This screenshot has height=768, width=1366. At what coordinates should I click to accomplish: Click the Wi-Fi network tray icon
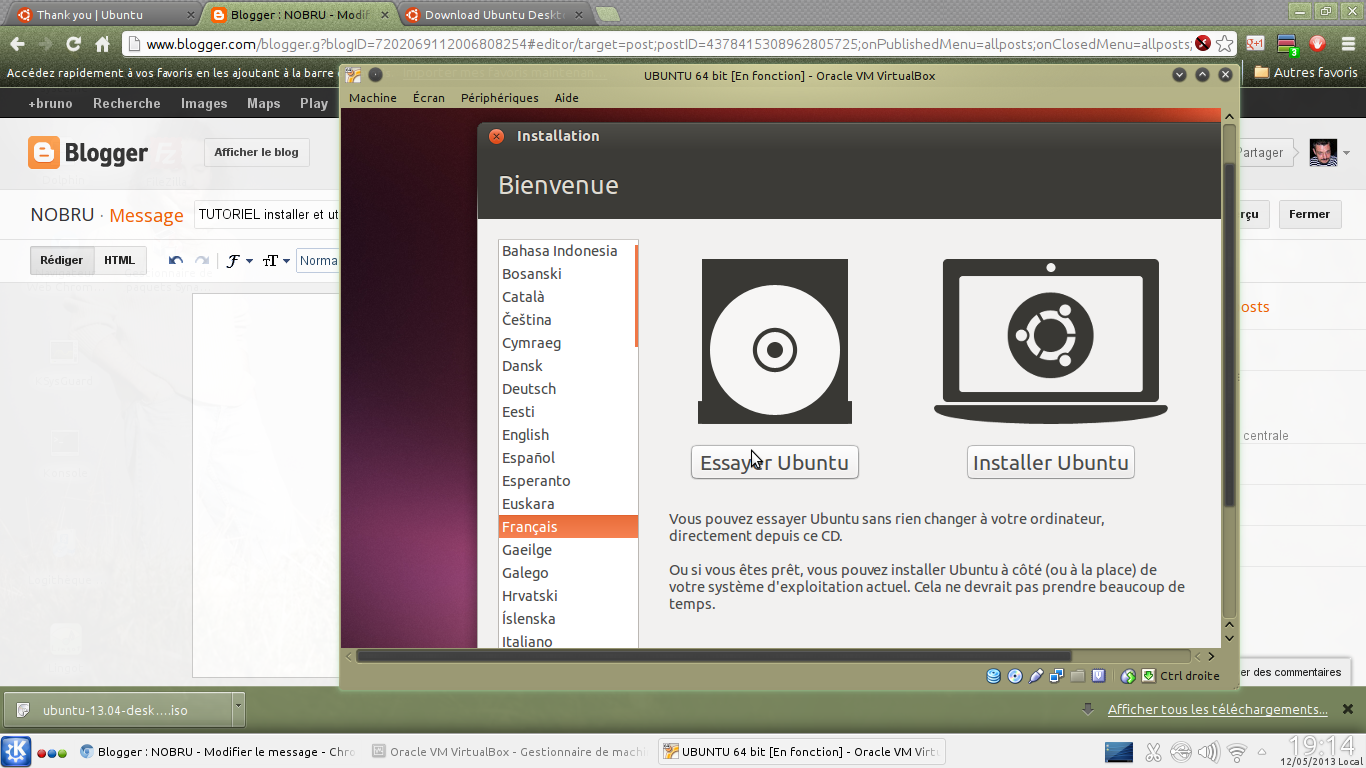1237,752
